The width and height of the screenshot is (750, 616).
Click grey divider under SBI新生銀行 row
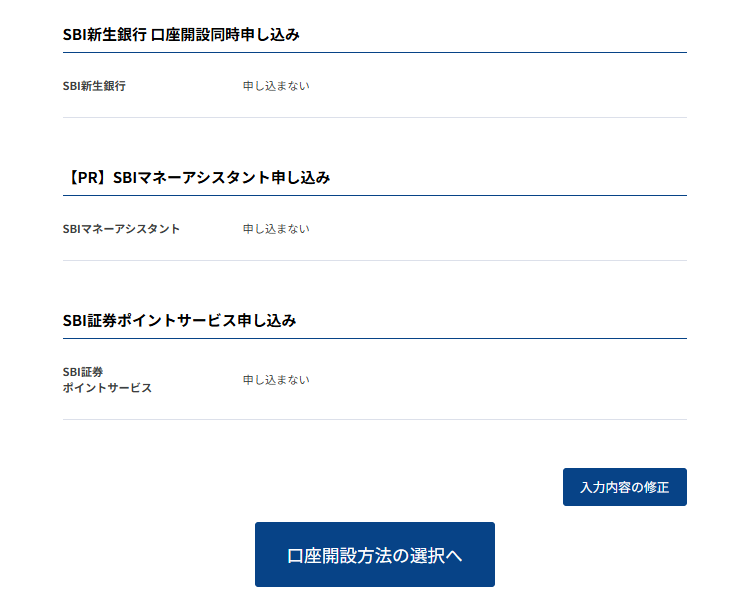375,118
